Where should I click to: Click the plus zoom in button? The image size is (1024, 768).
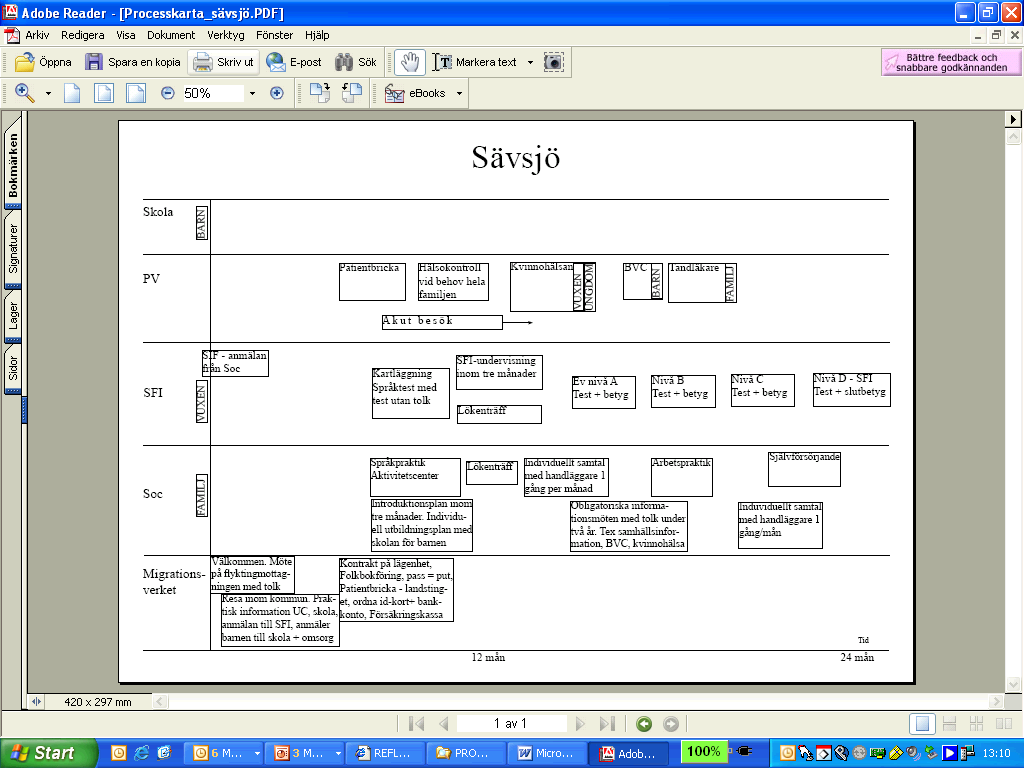(x=277, y=93)
